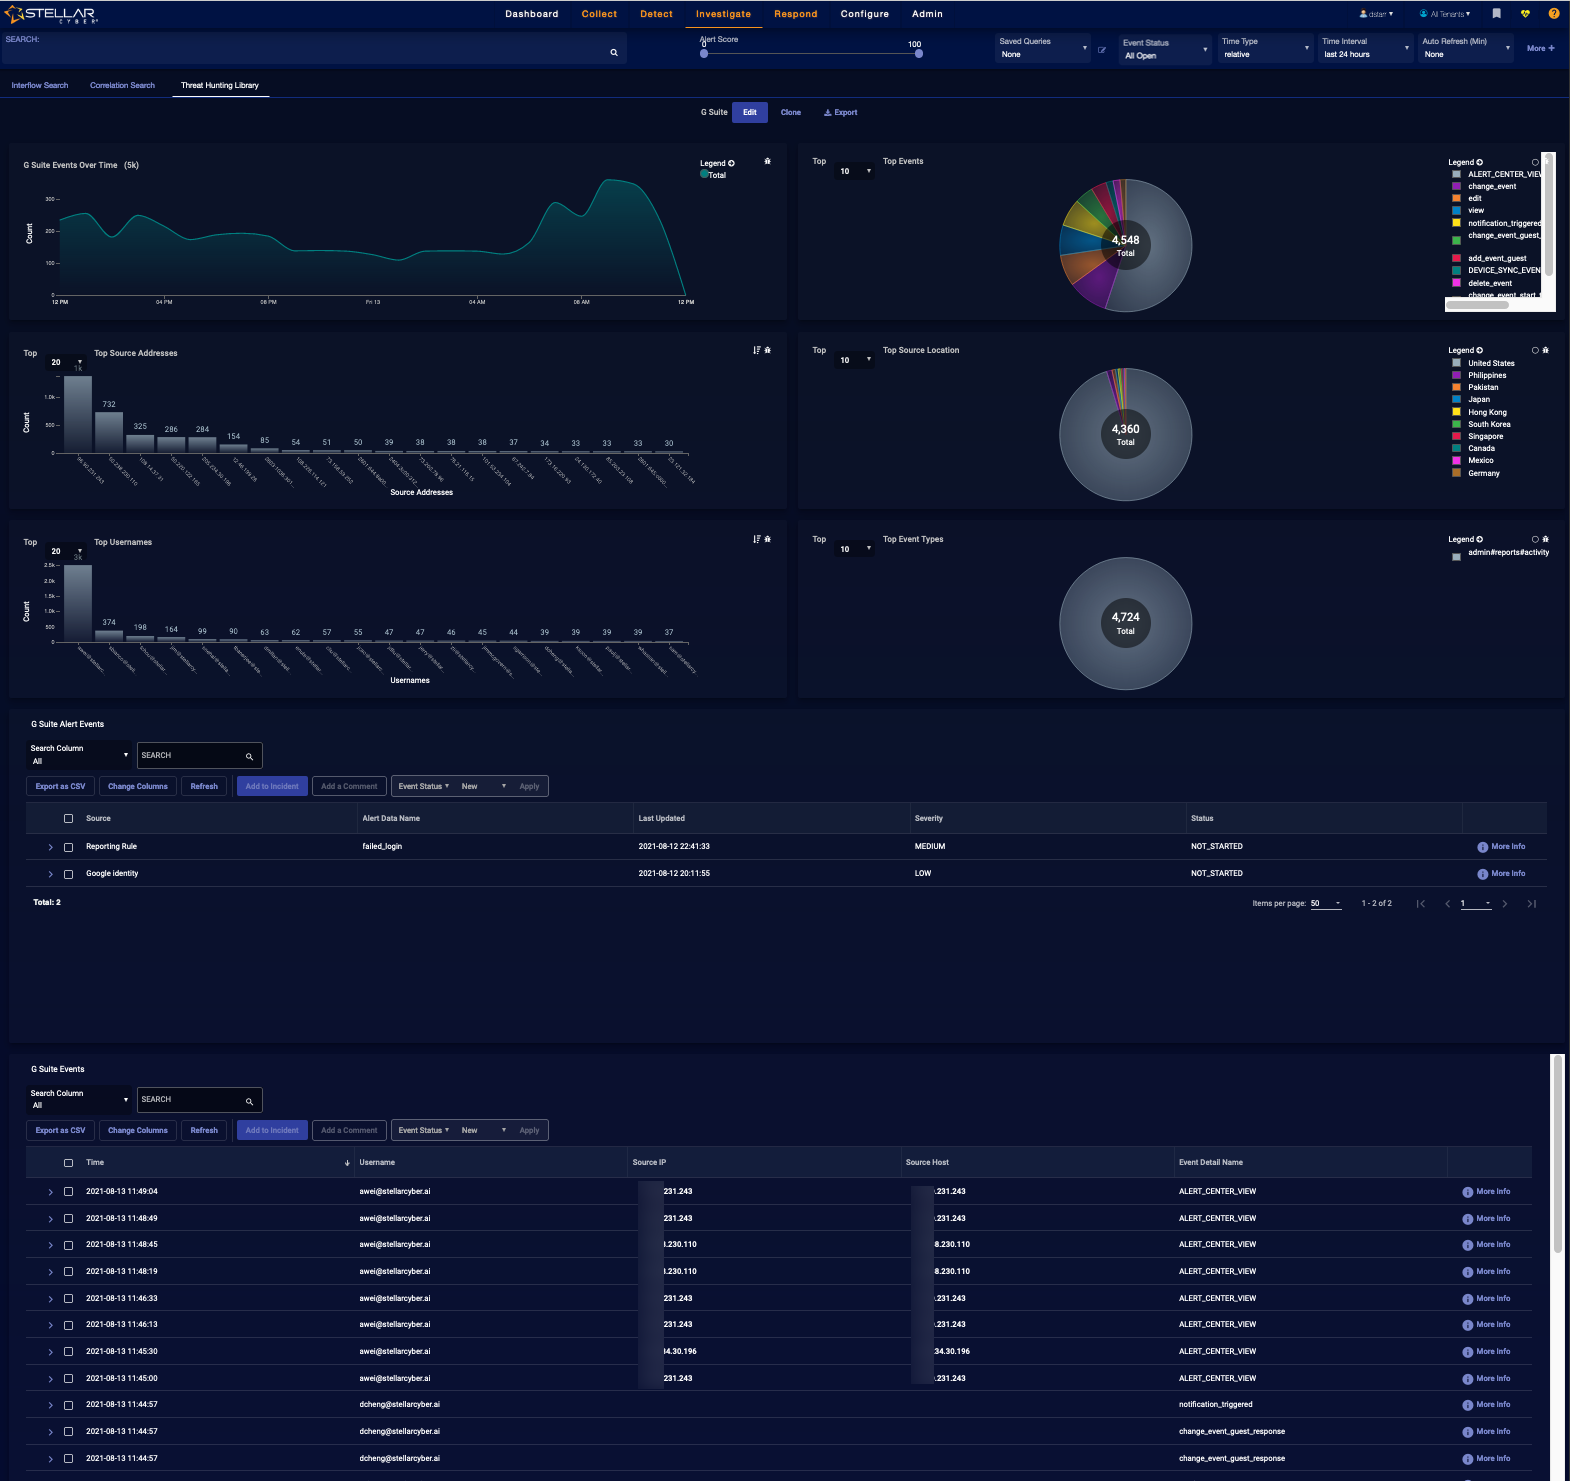Open the Detect menu
The width and height of the screenshot is (1570, 1481).
[656, 14]
